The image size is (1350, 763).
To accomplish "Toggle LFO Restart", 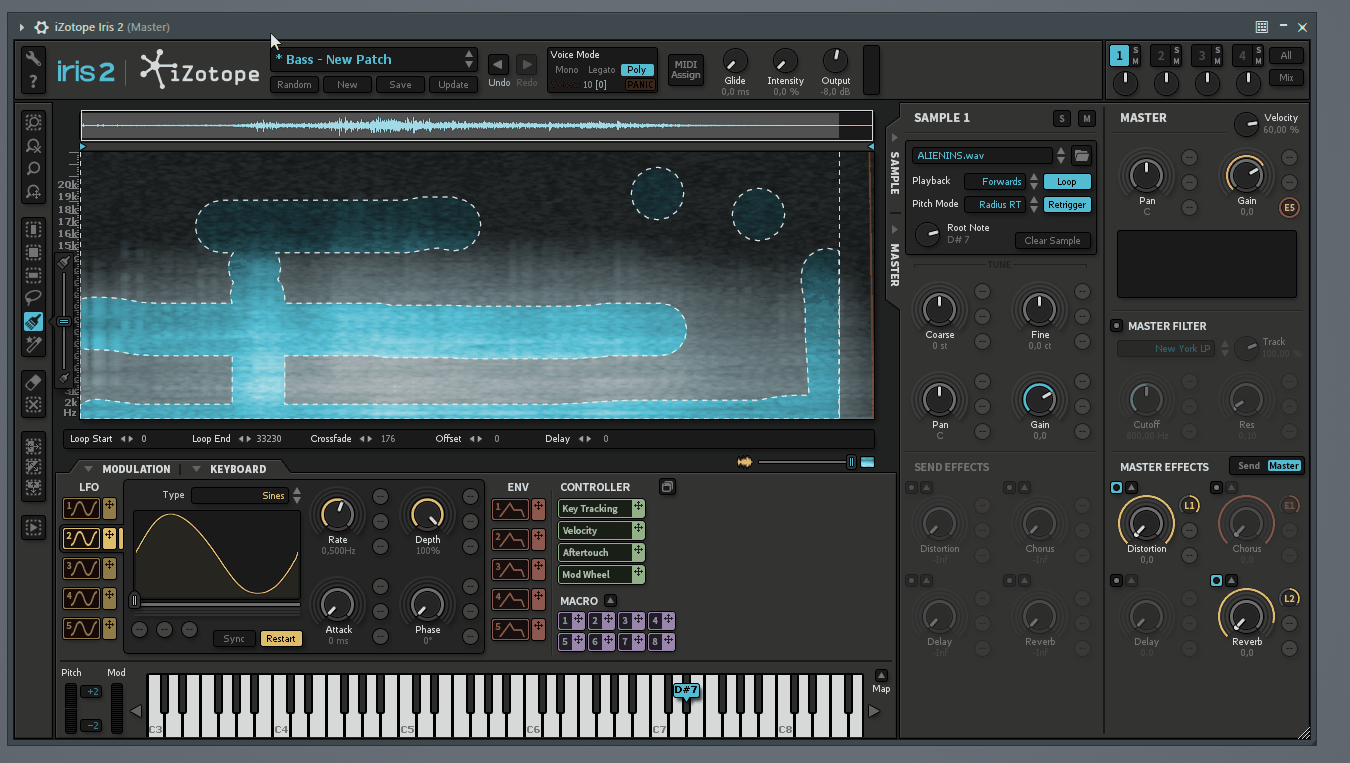I will 281,639.
